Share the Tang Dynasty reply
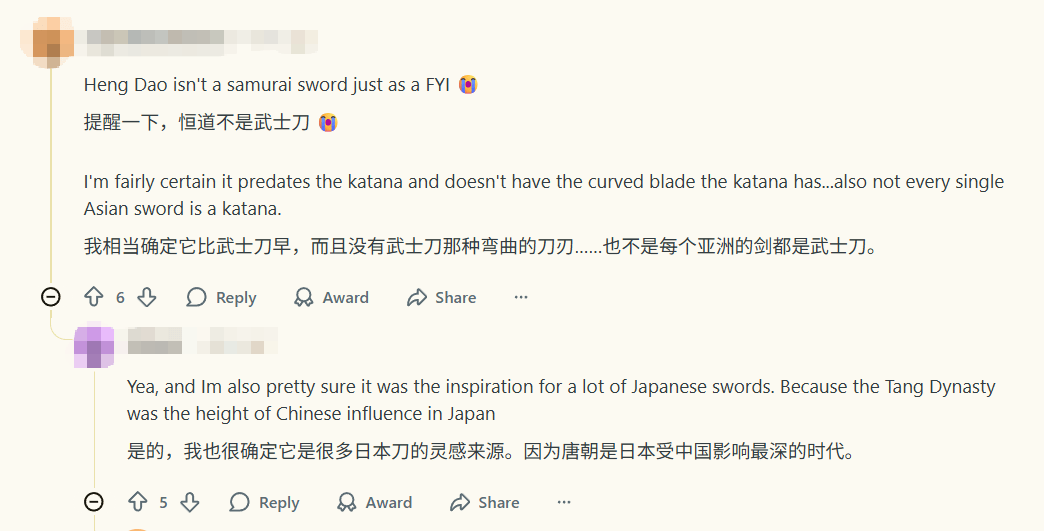Viewport: 1044px width, 531px height. (x=485, y=502)
